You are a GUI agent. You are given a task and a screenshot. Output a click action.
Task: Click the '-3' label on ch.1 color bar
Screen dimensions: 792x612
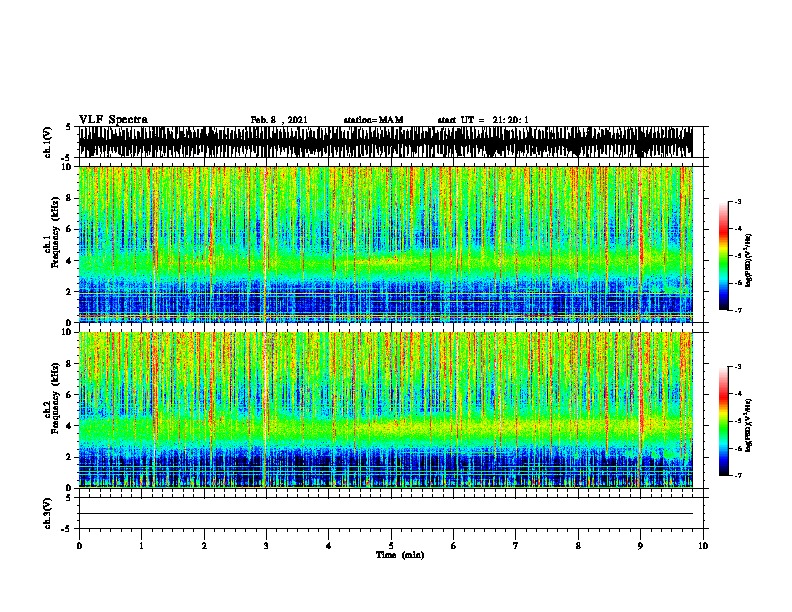738,201
